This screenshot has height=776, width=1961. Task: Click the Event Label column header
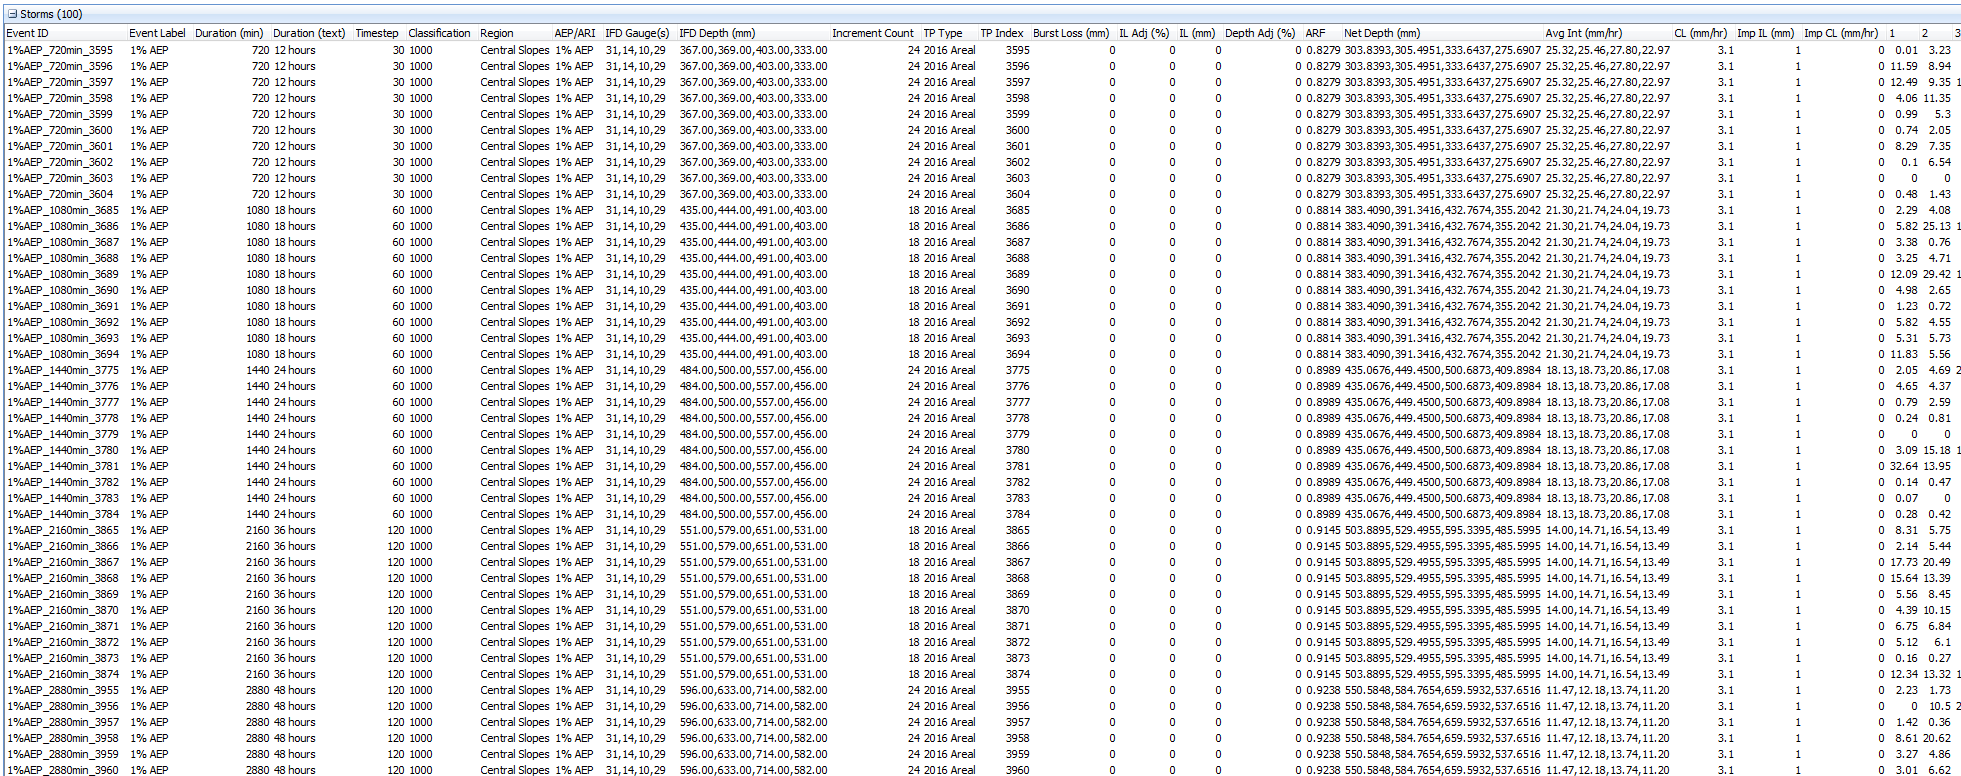(157, 33)
